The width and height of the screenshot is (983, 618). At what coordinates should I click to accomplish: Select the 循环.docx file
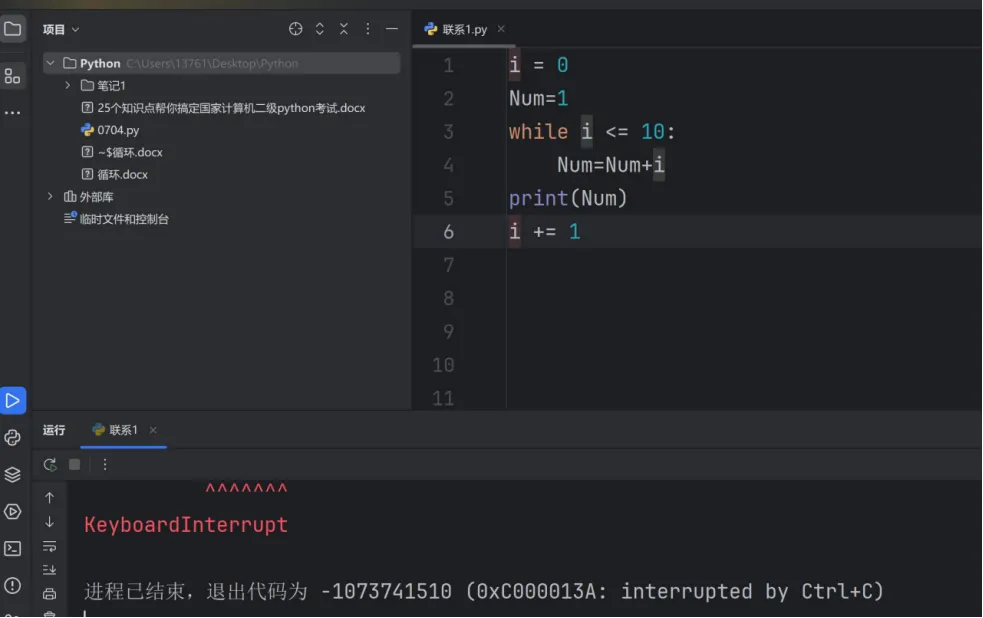click(x=115, y=175)
